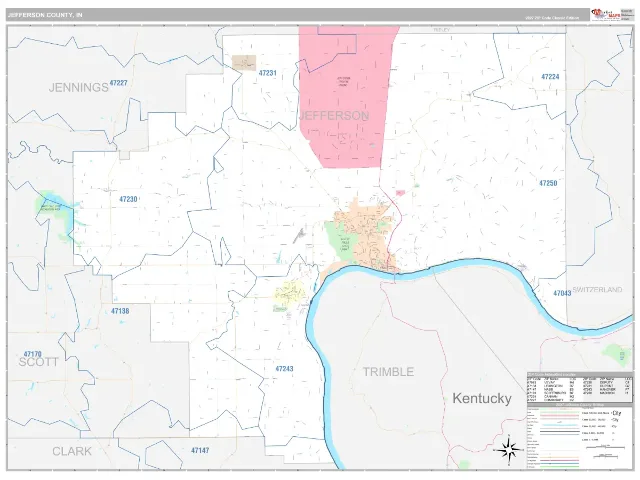Viewport: 640px width, 480px height.
Task: Click the "JEFFERSON COUNTY, IN" map title
Action: 45,15
